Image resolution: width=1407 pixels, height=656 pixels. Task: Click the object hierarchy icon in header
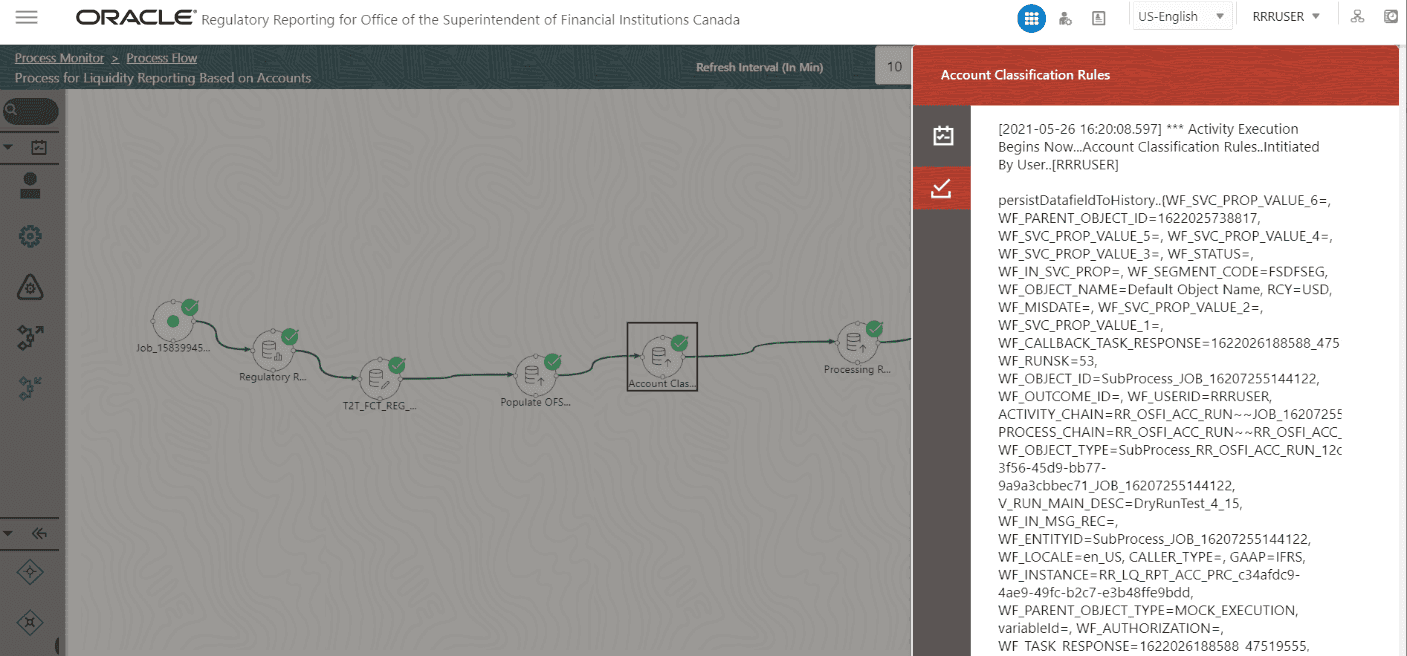(x=1357, y=16)
